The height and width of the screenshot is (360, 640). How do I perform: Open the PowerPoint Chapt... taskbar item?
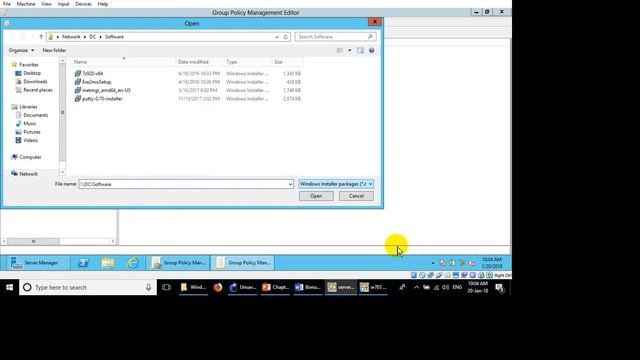click(276, 287)
